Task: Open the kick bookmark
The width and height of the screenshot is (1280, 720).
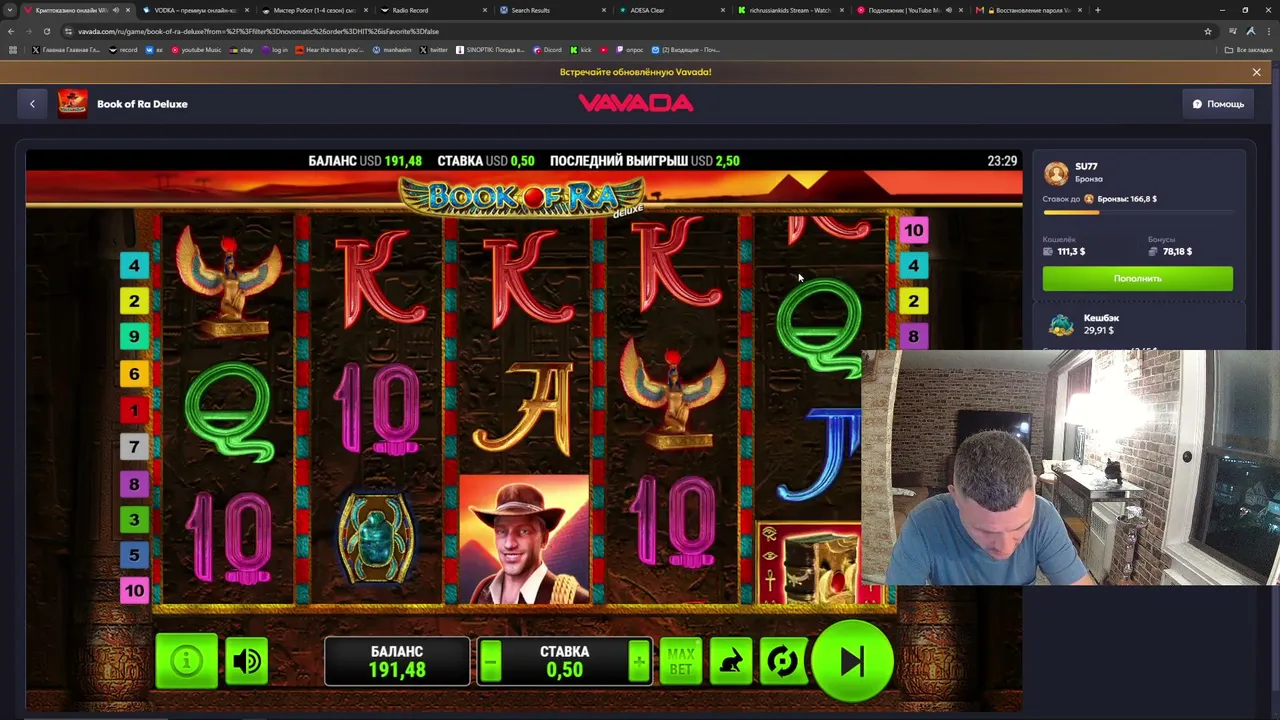Action: coord(581,50)
